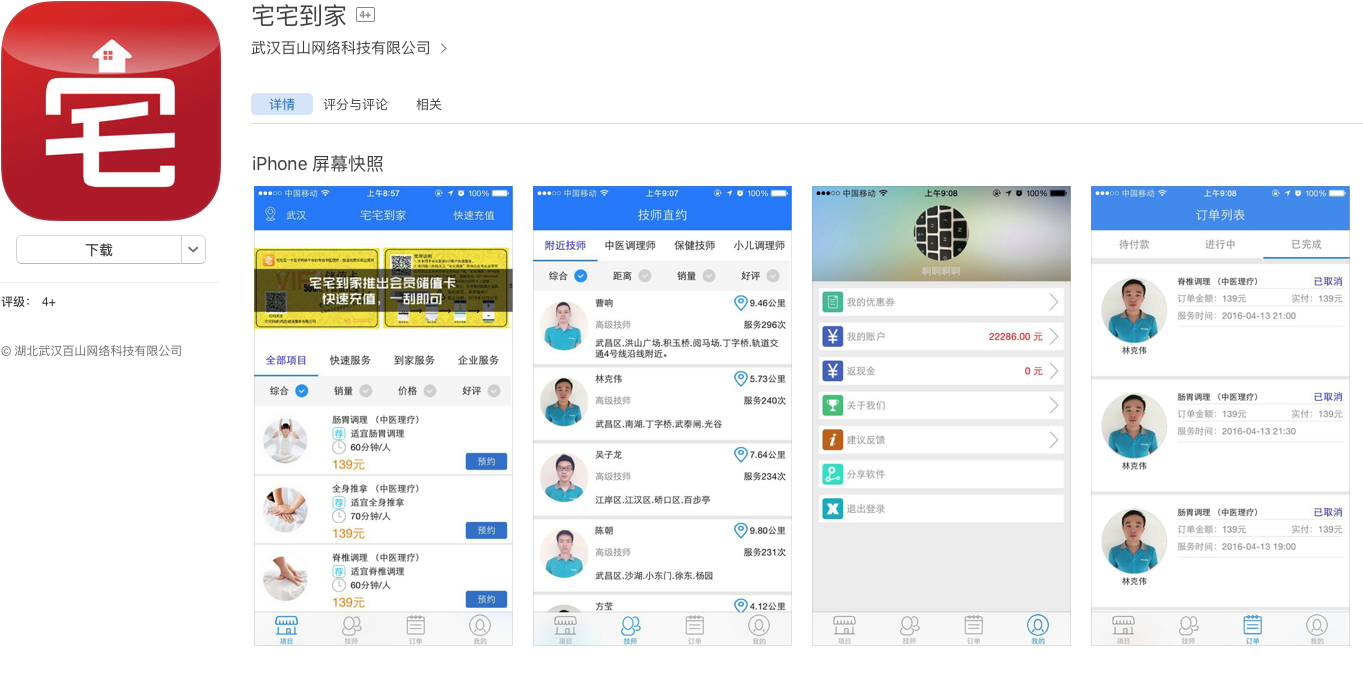Viewport: 1363px width, 674px height.
Task: Click the red 宅宅到家 app icon
Action: [x=110, y=110]
